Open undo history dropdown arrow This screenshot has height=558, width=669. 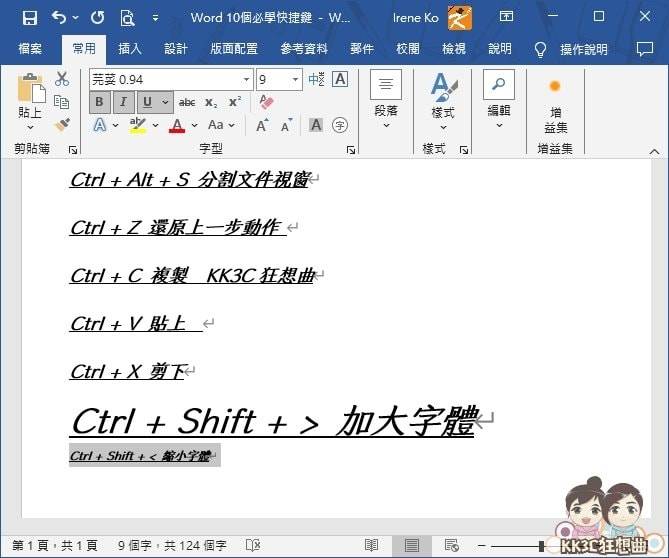76,18
